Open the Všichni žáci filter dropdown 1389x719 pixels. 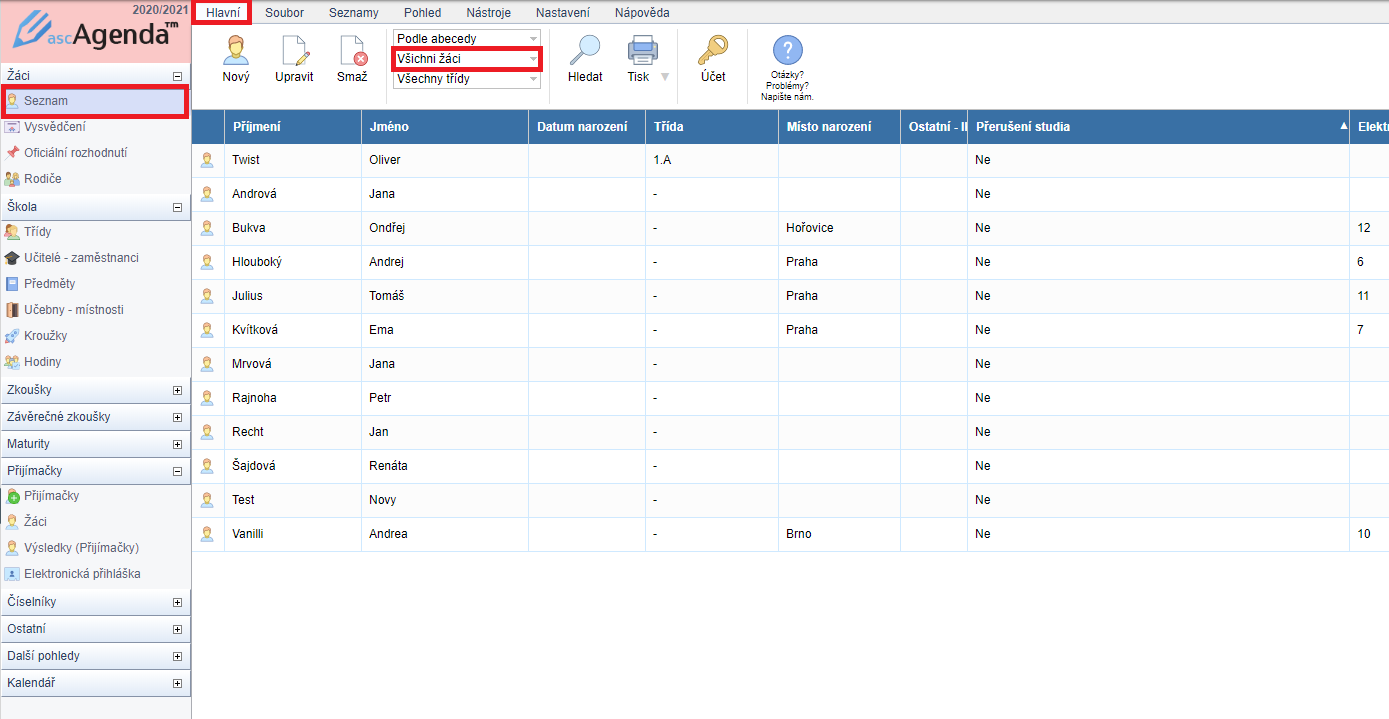click(x=467, y=59)
